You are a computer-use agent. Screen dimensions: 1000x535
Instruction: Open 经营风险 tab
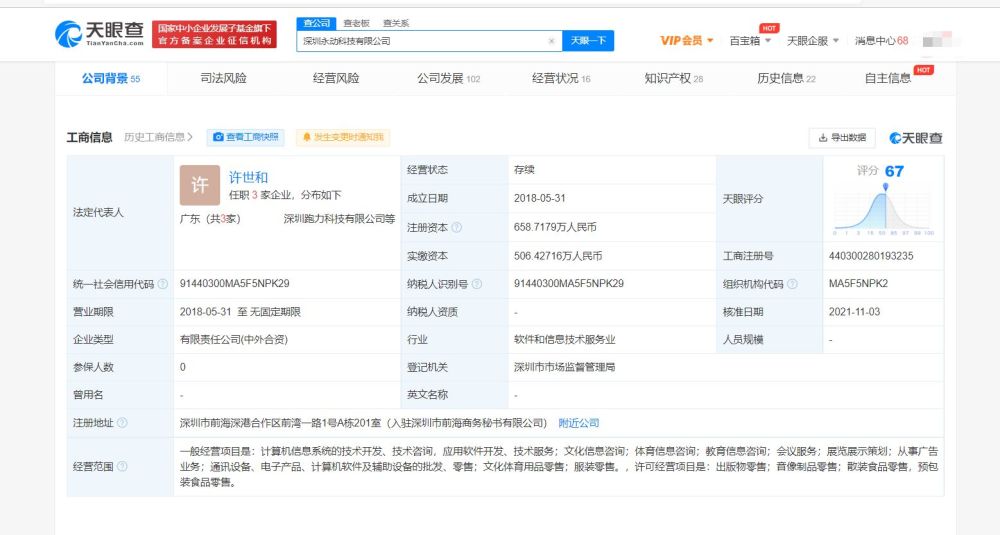pos(336,78)
